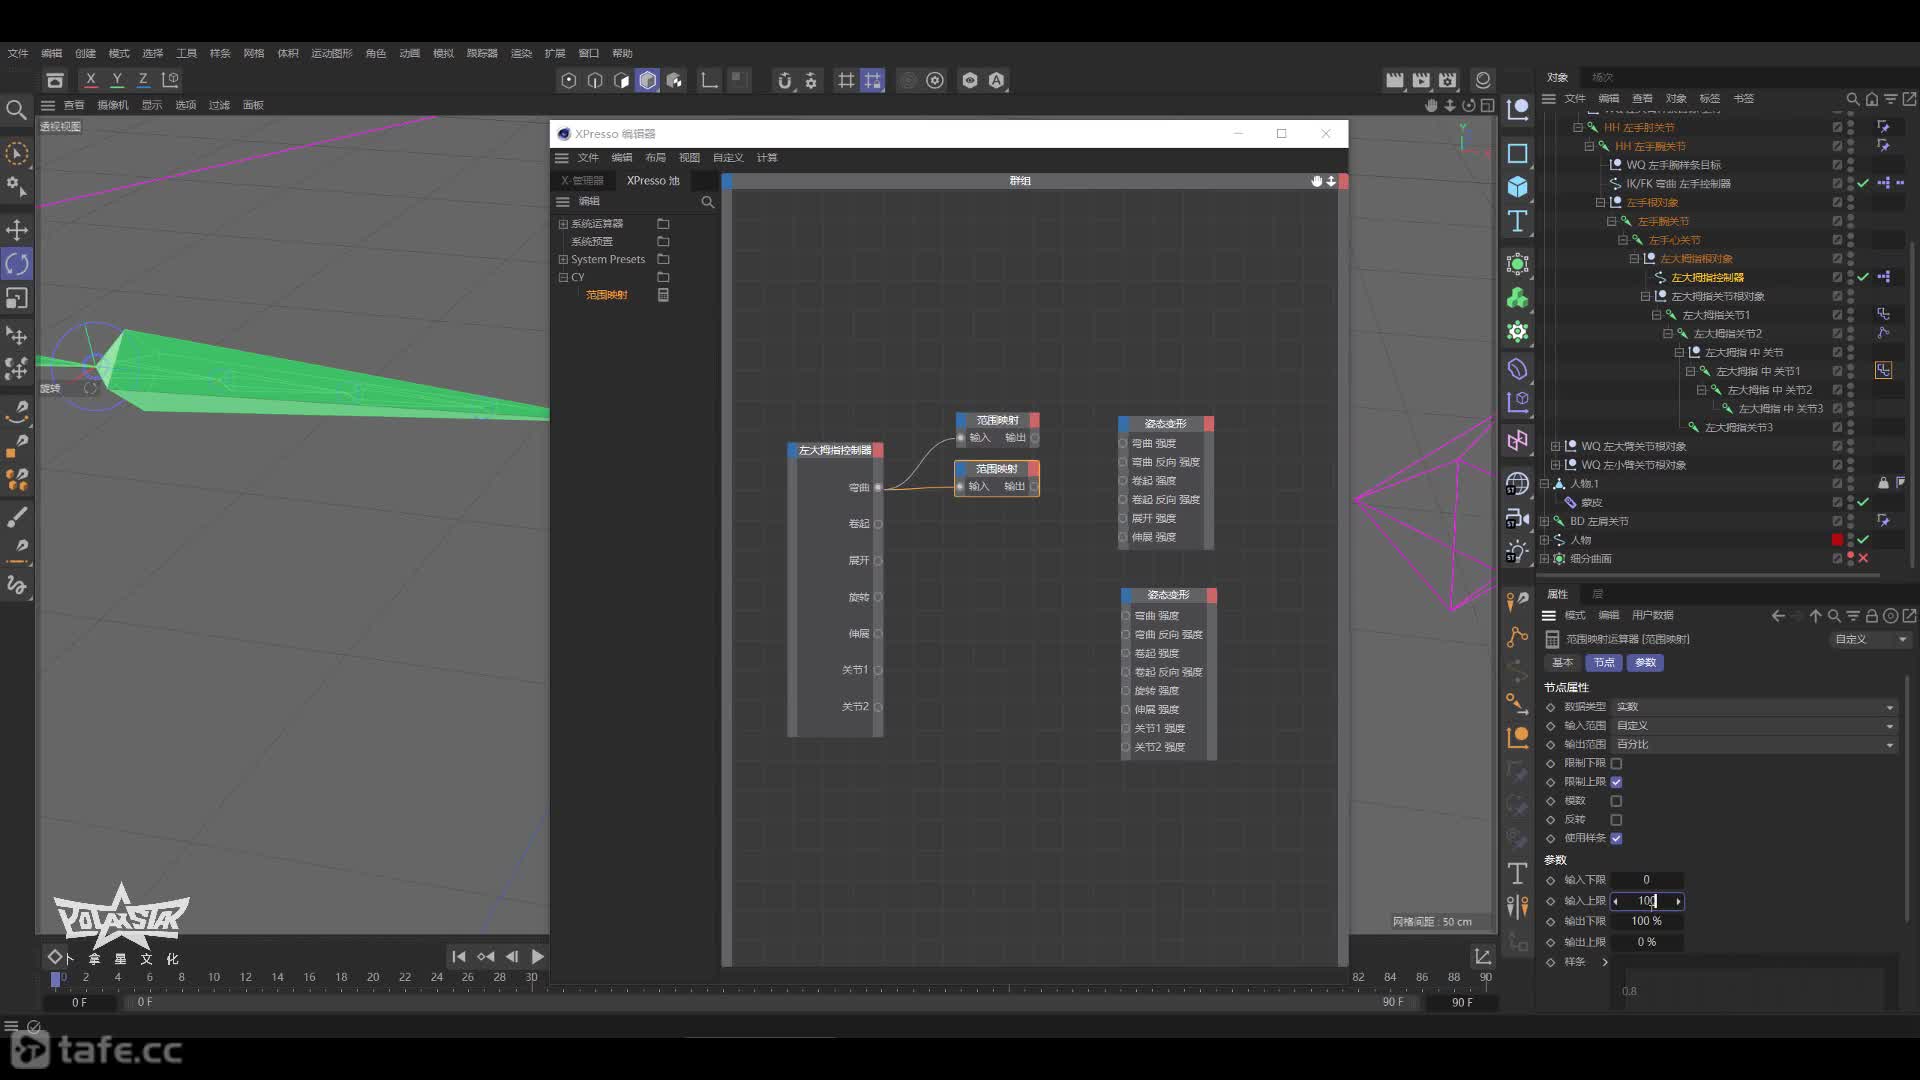This screenshot has height=1080, width=1920.
Task: Collapse CY folder in XPresso pool
Action: 563,278
